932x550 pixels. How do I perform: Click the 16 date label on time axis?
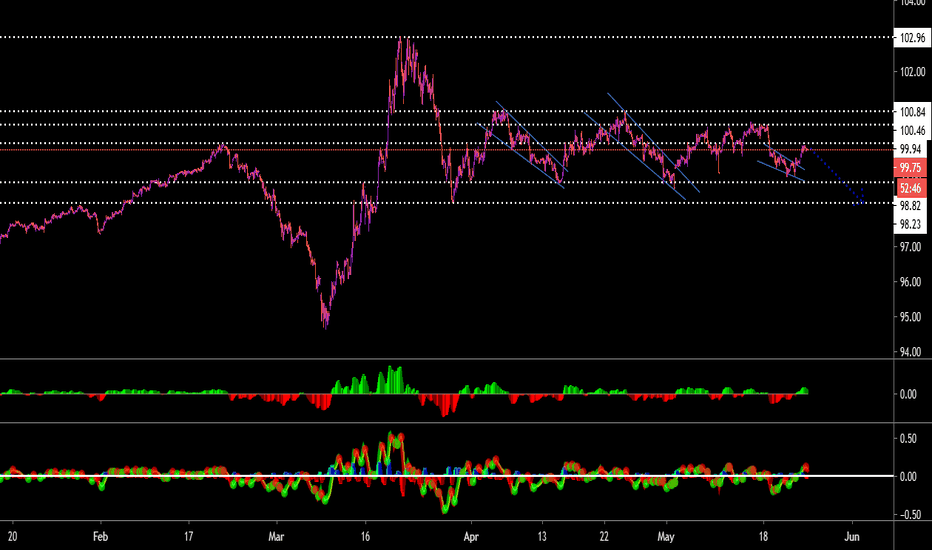[365, 536]
